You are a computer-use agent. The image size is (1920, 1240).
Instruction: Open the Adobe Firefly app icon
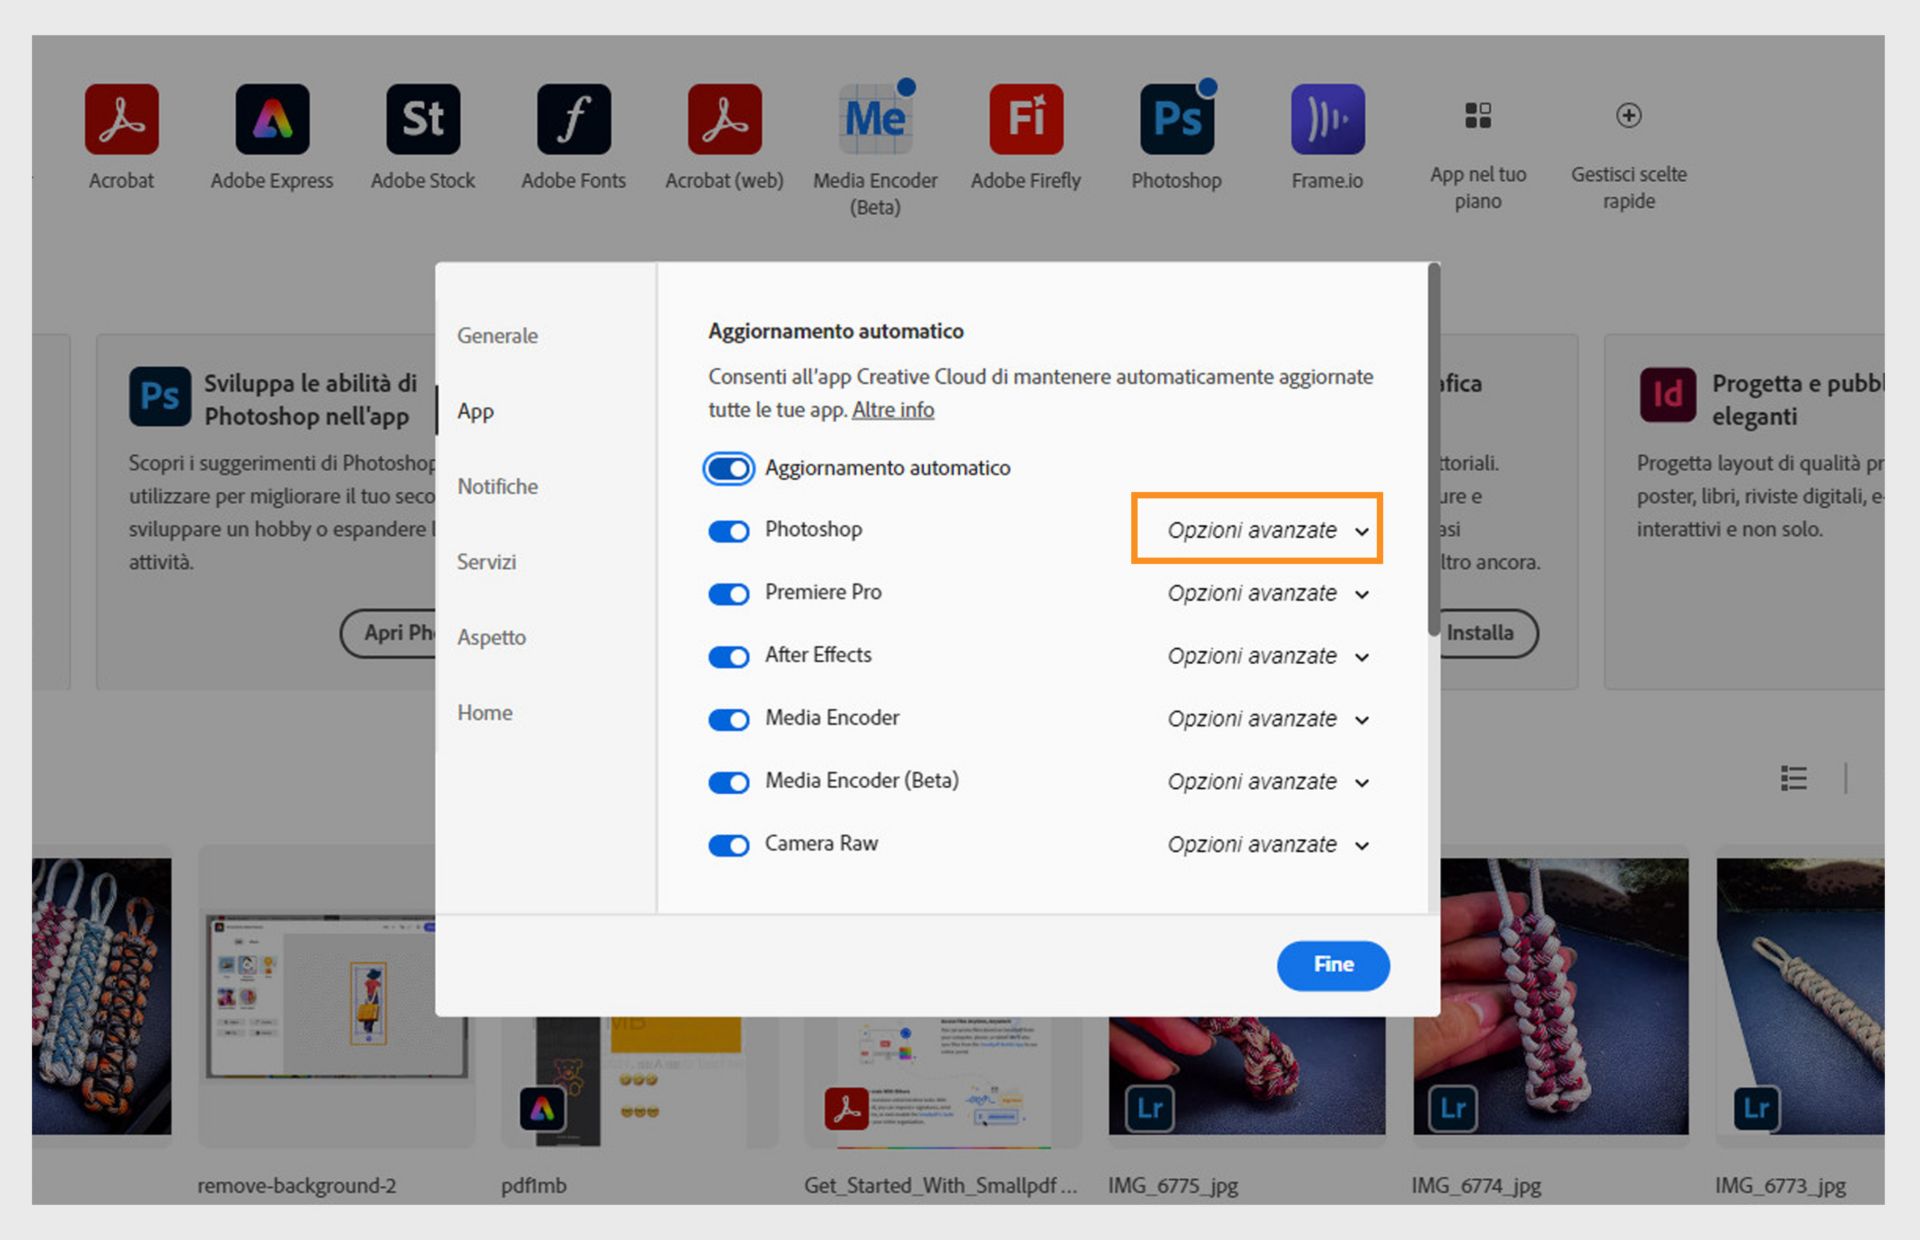coord(1026,120)
